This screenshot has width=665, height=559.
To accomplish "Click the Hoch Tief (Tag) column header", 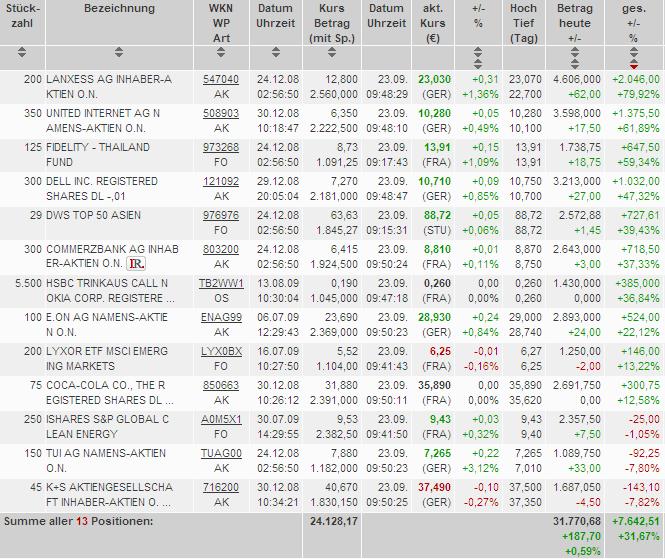I will [523, 23].
